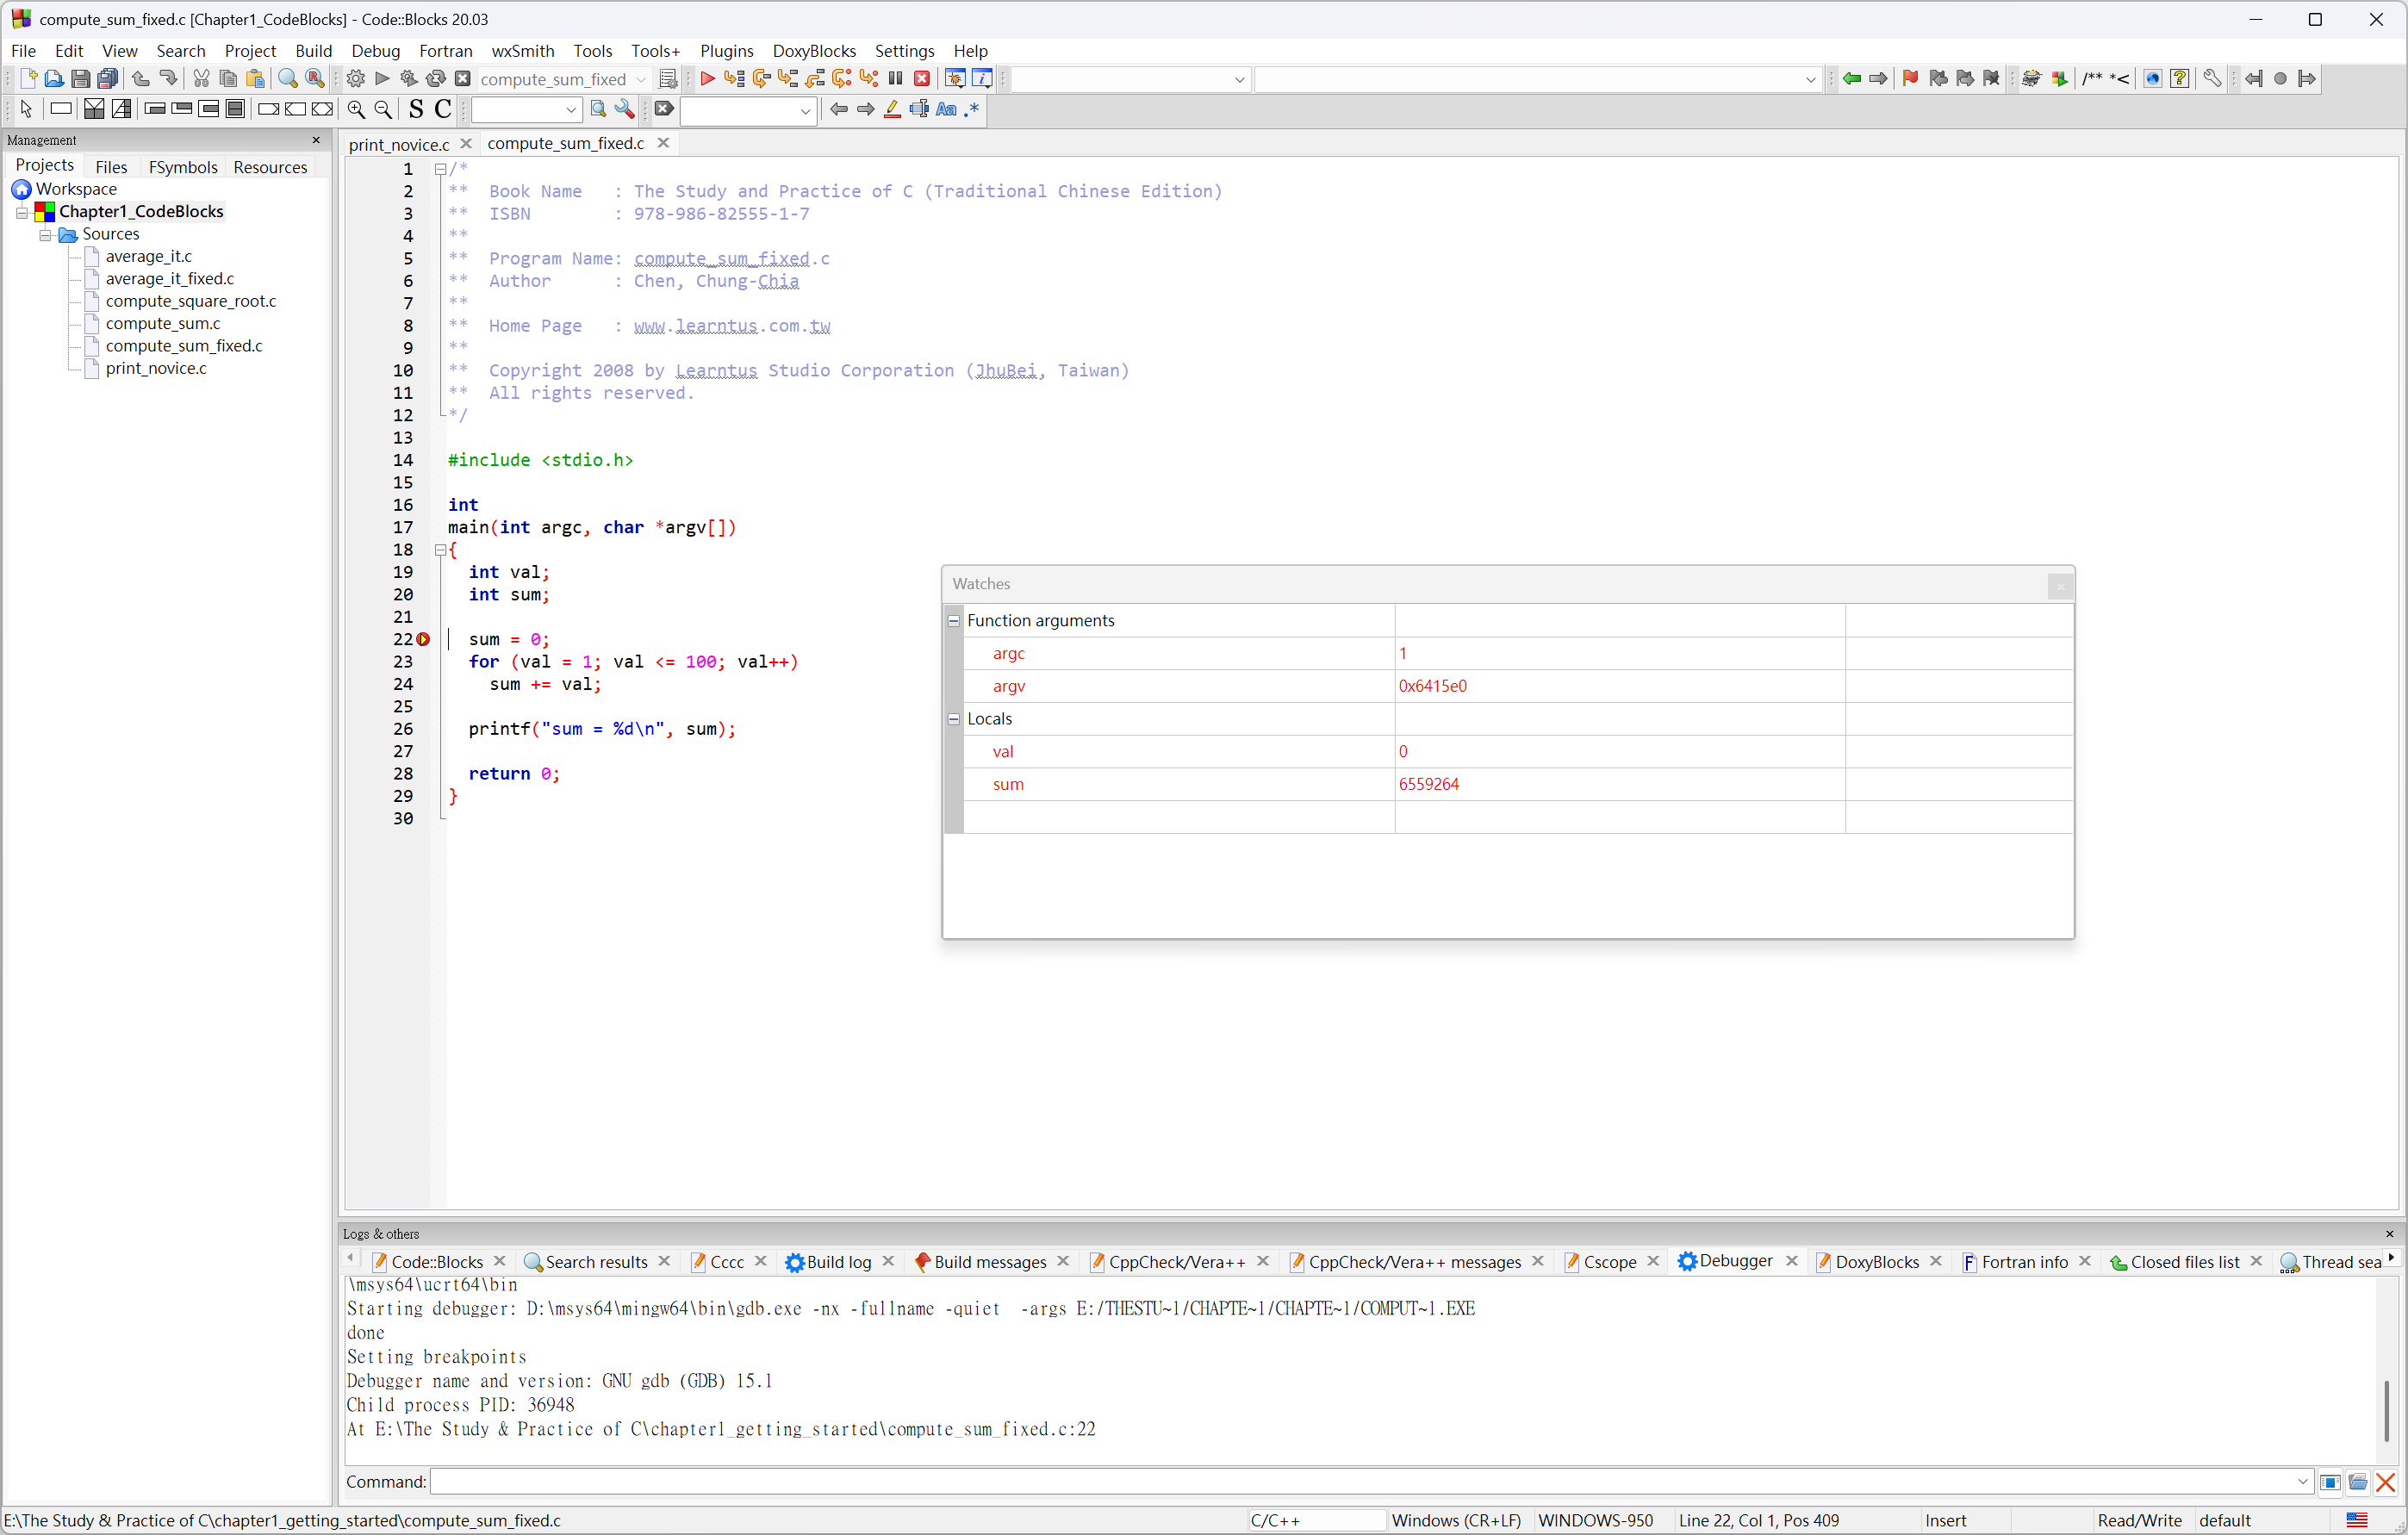Click the Debugger log vertical scrollbar

click(2386, 1410)
